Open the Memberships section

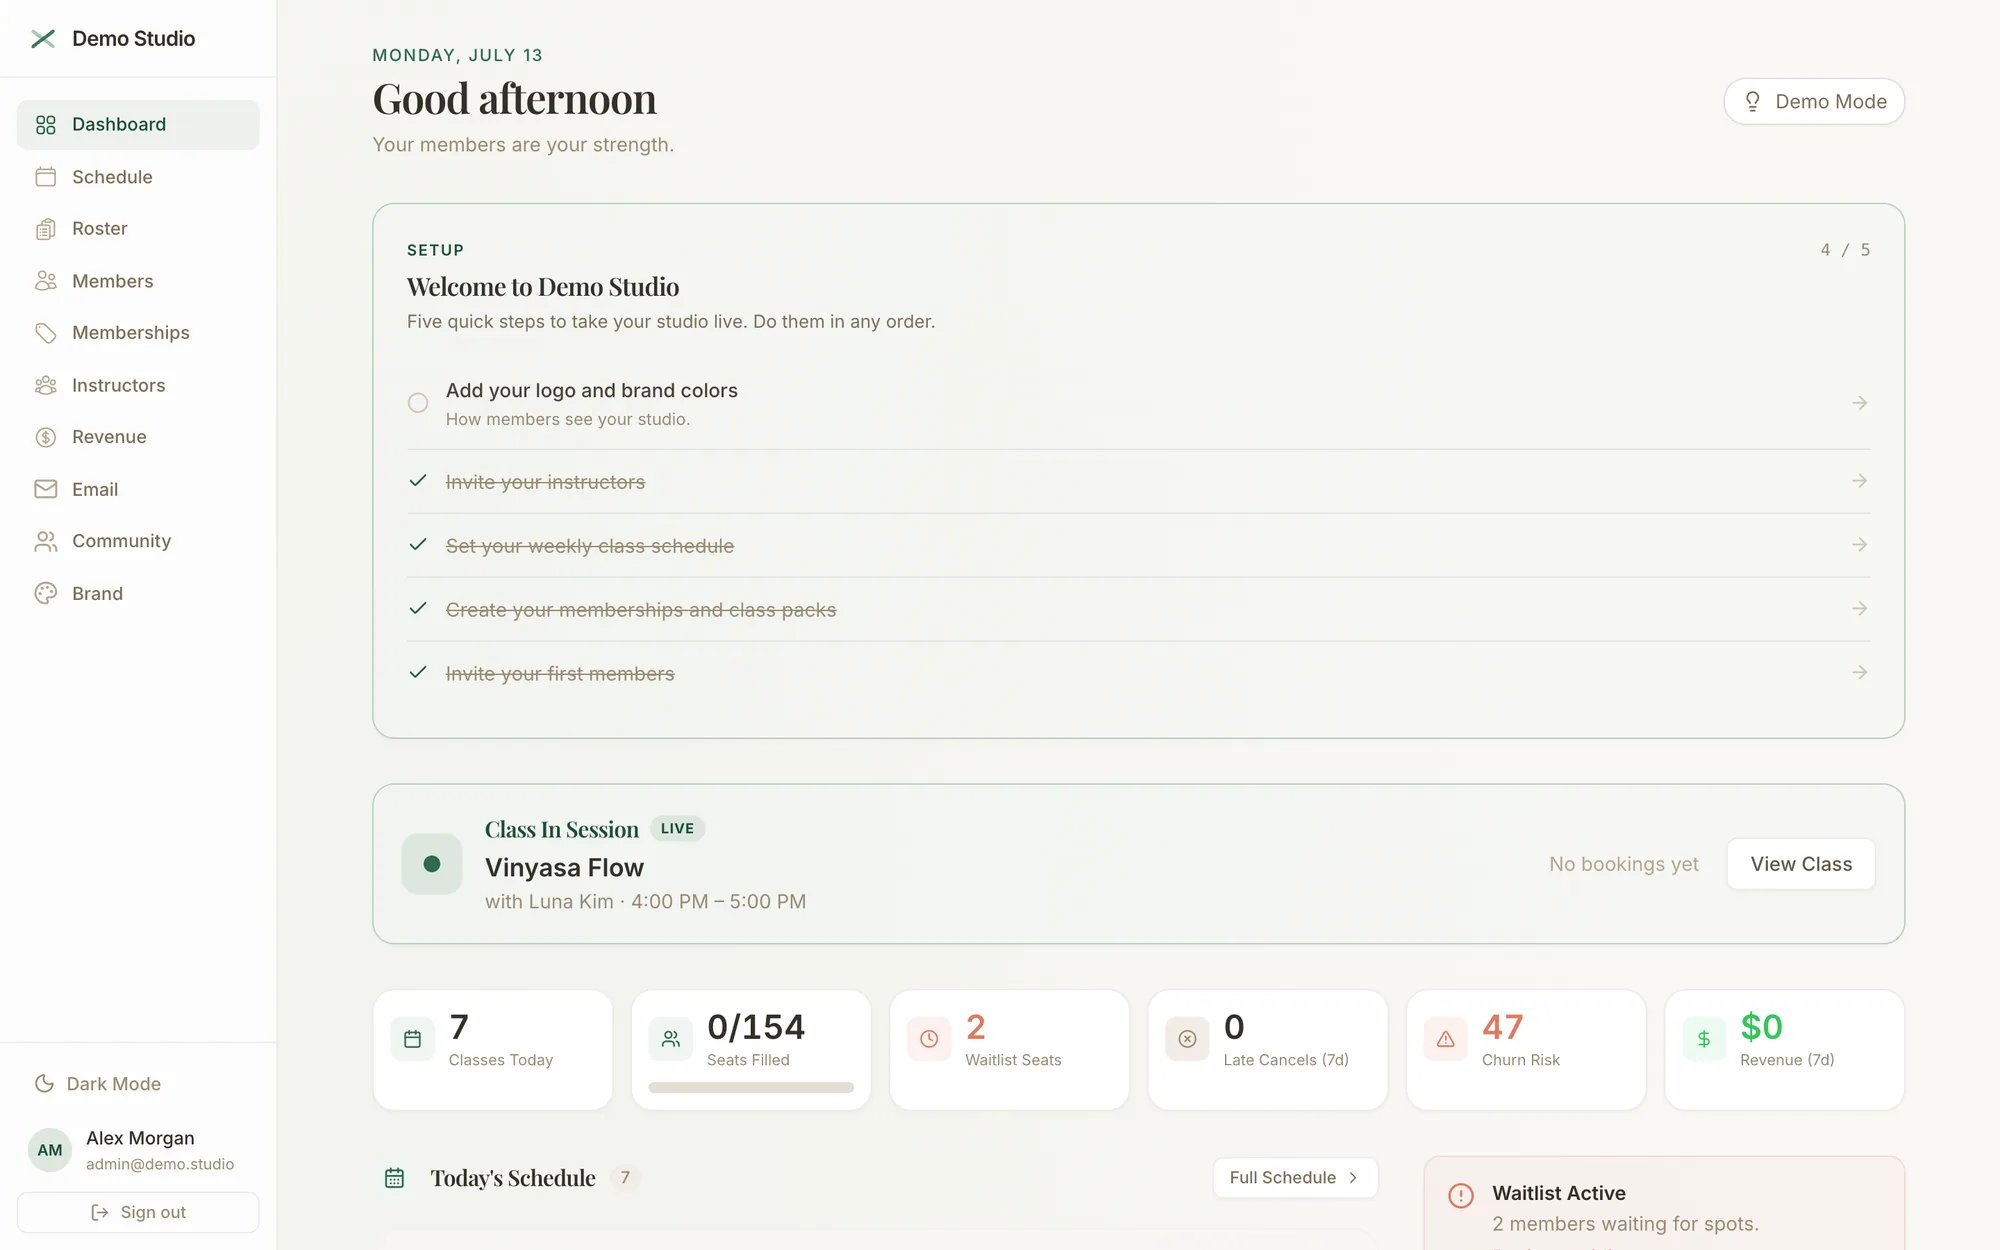tap(138, 333)
